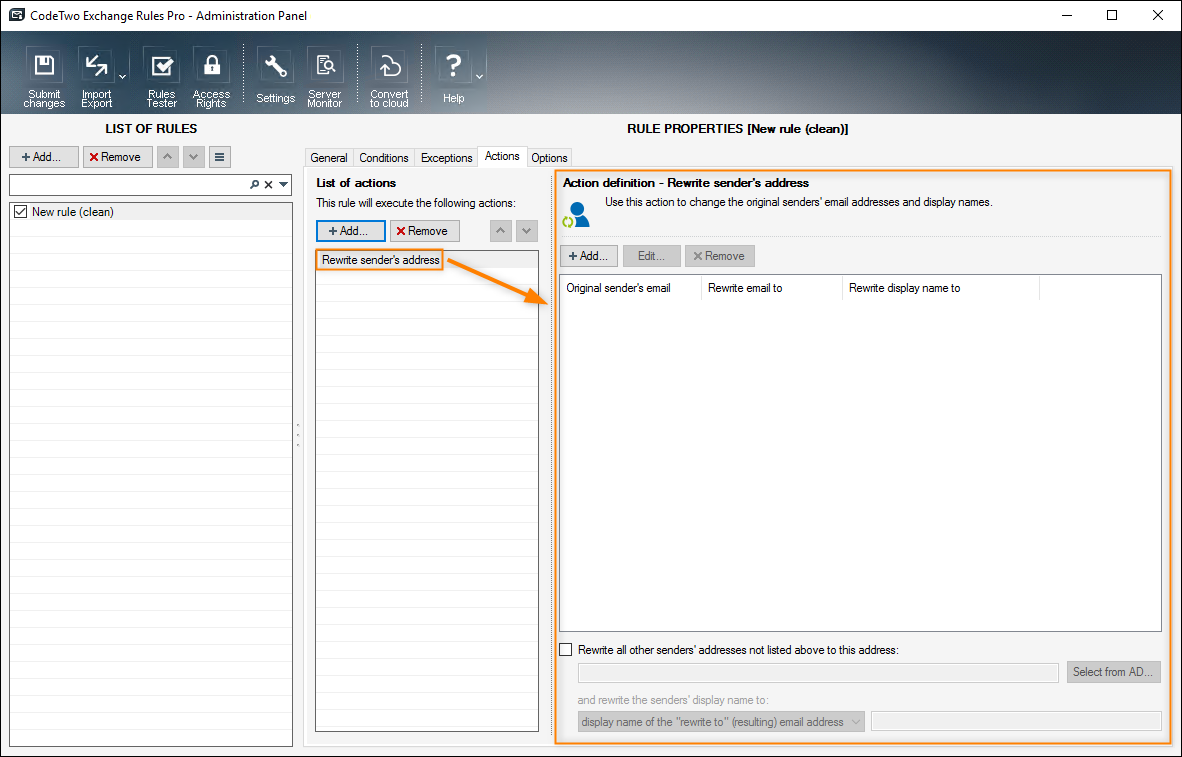Sort by Rewrite display name to column
Screen dimensions: 1182x757
[941, 288]
